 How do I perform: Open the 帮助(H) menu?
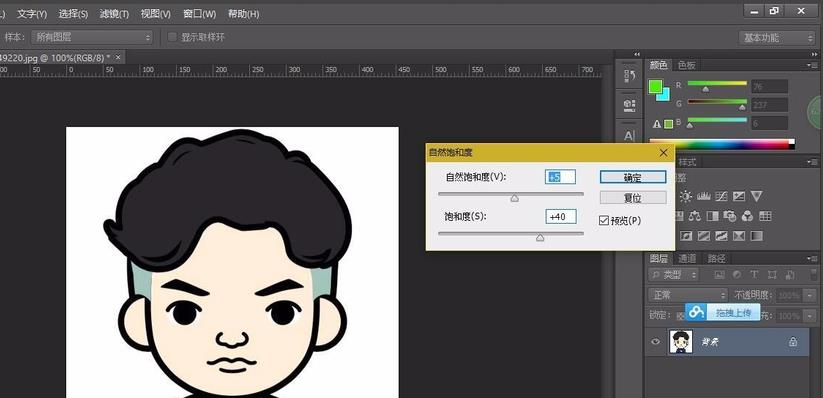click(244, 14)
